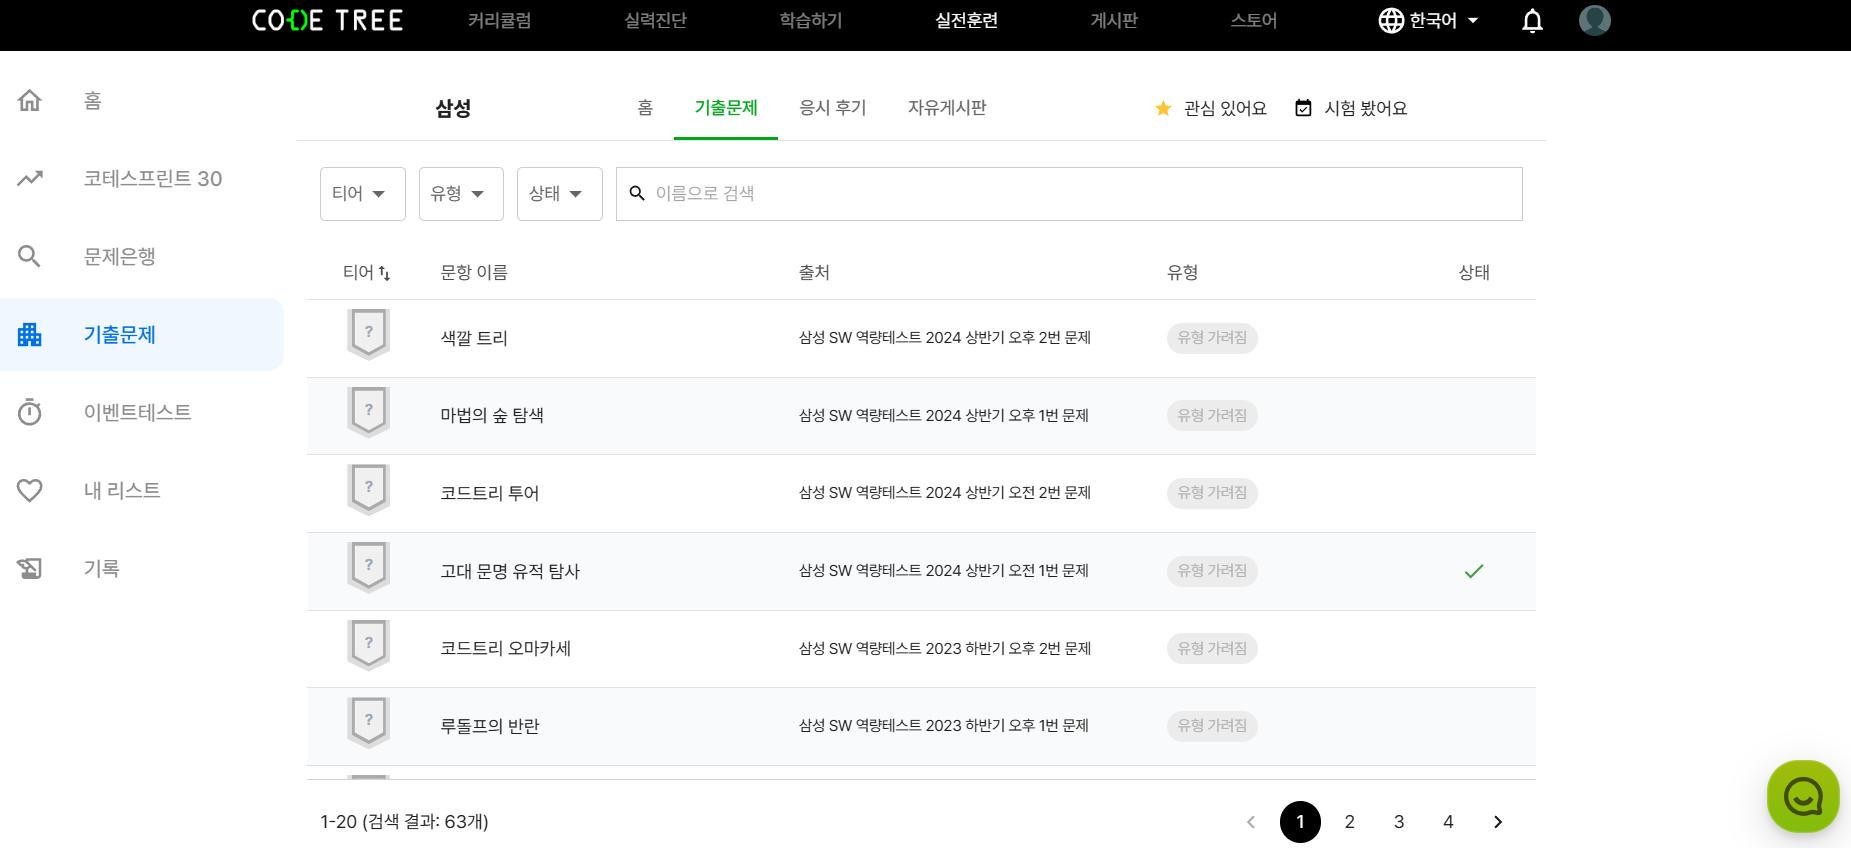Viewport: 1851px width, 848px height.
Task: Open 스토어 in top menu
Action: coord(1254,20)
